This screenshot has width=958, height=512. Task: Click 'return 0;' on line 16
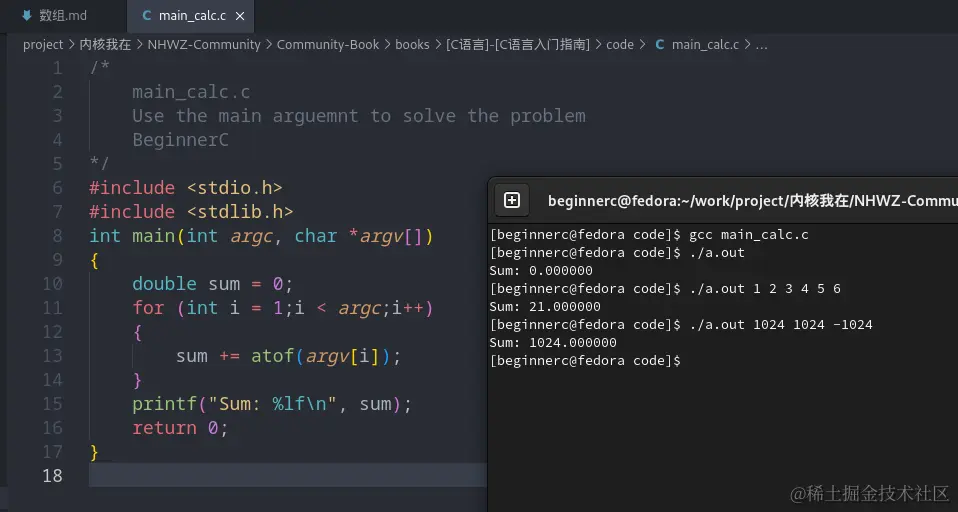point(180,428)
